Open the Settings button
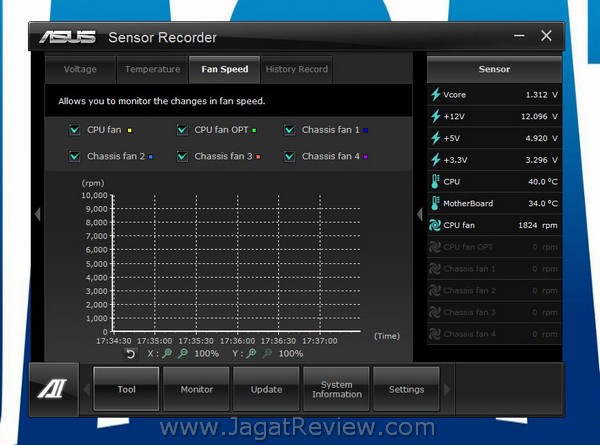This screenshot has width=600, height=445. [406, 389]
